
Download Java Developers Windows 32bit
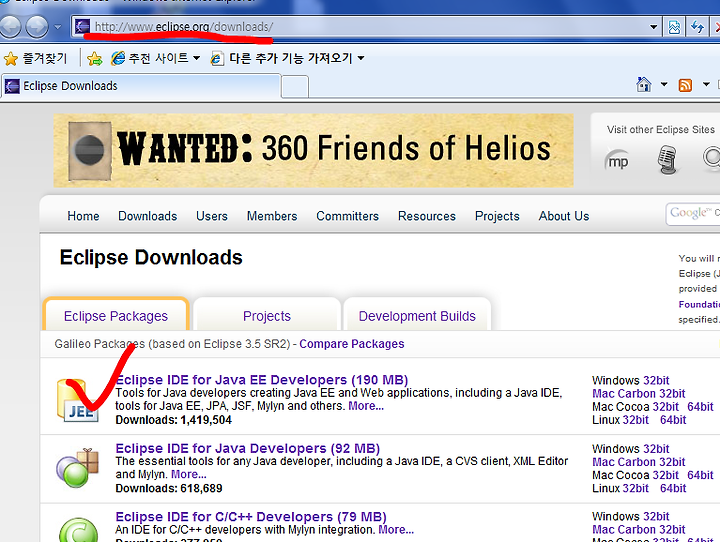[656, 449]
